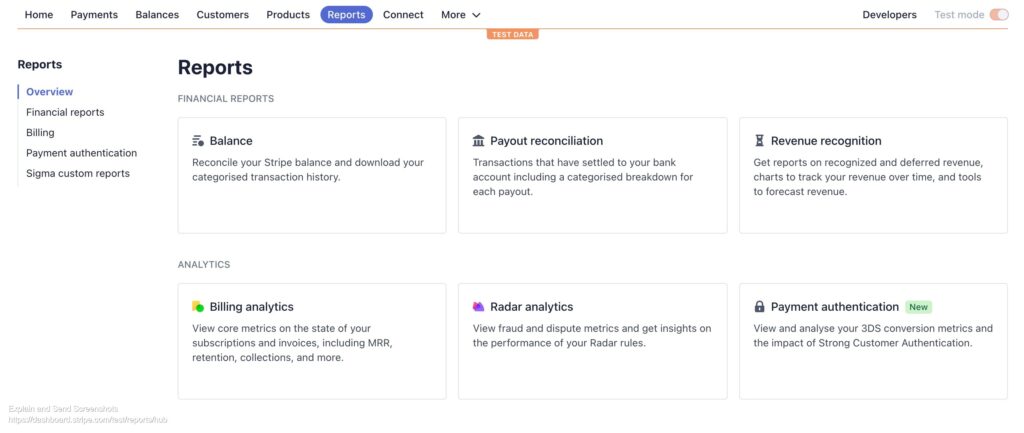Go to the Home tab
The width and height of the screenshot is (1024, 433).
point(39,14)
